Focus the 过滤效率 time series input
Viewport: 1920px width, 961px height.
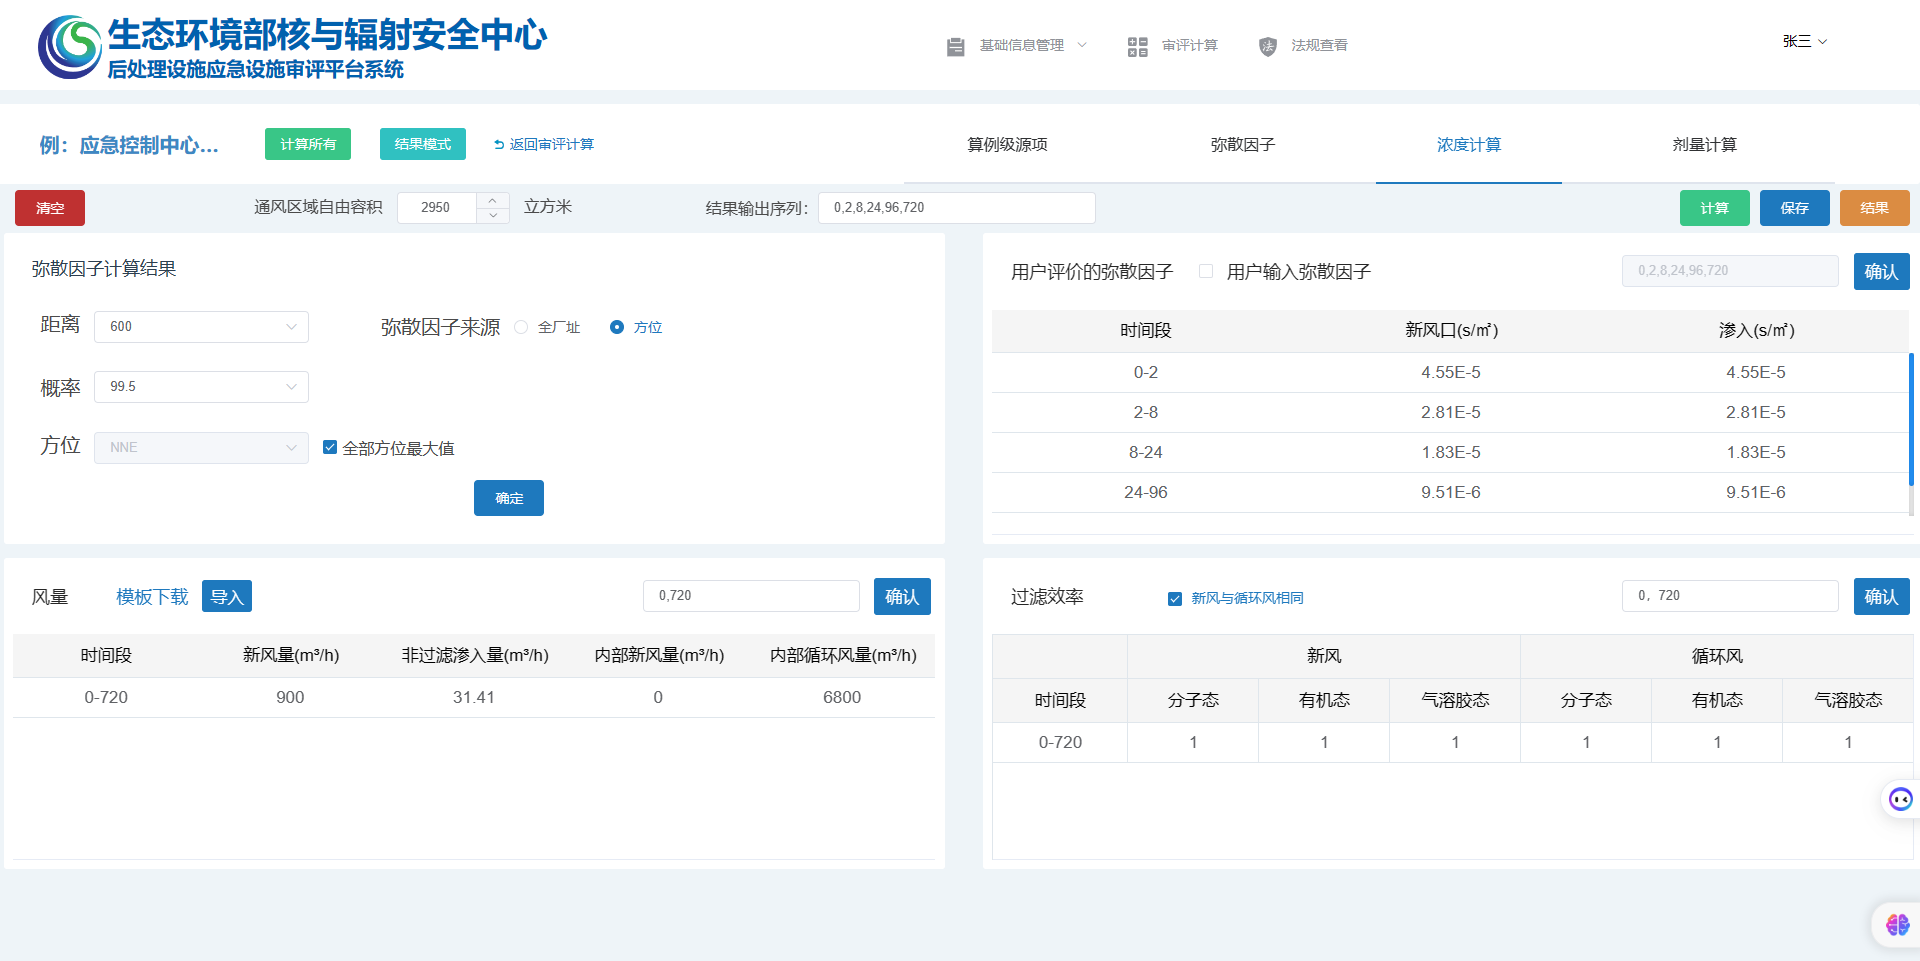click(1730, 596)
